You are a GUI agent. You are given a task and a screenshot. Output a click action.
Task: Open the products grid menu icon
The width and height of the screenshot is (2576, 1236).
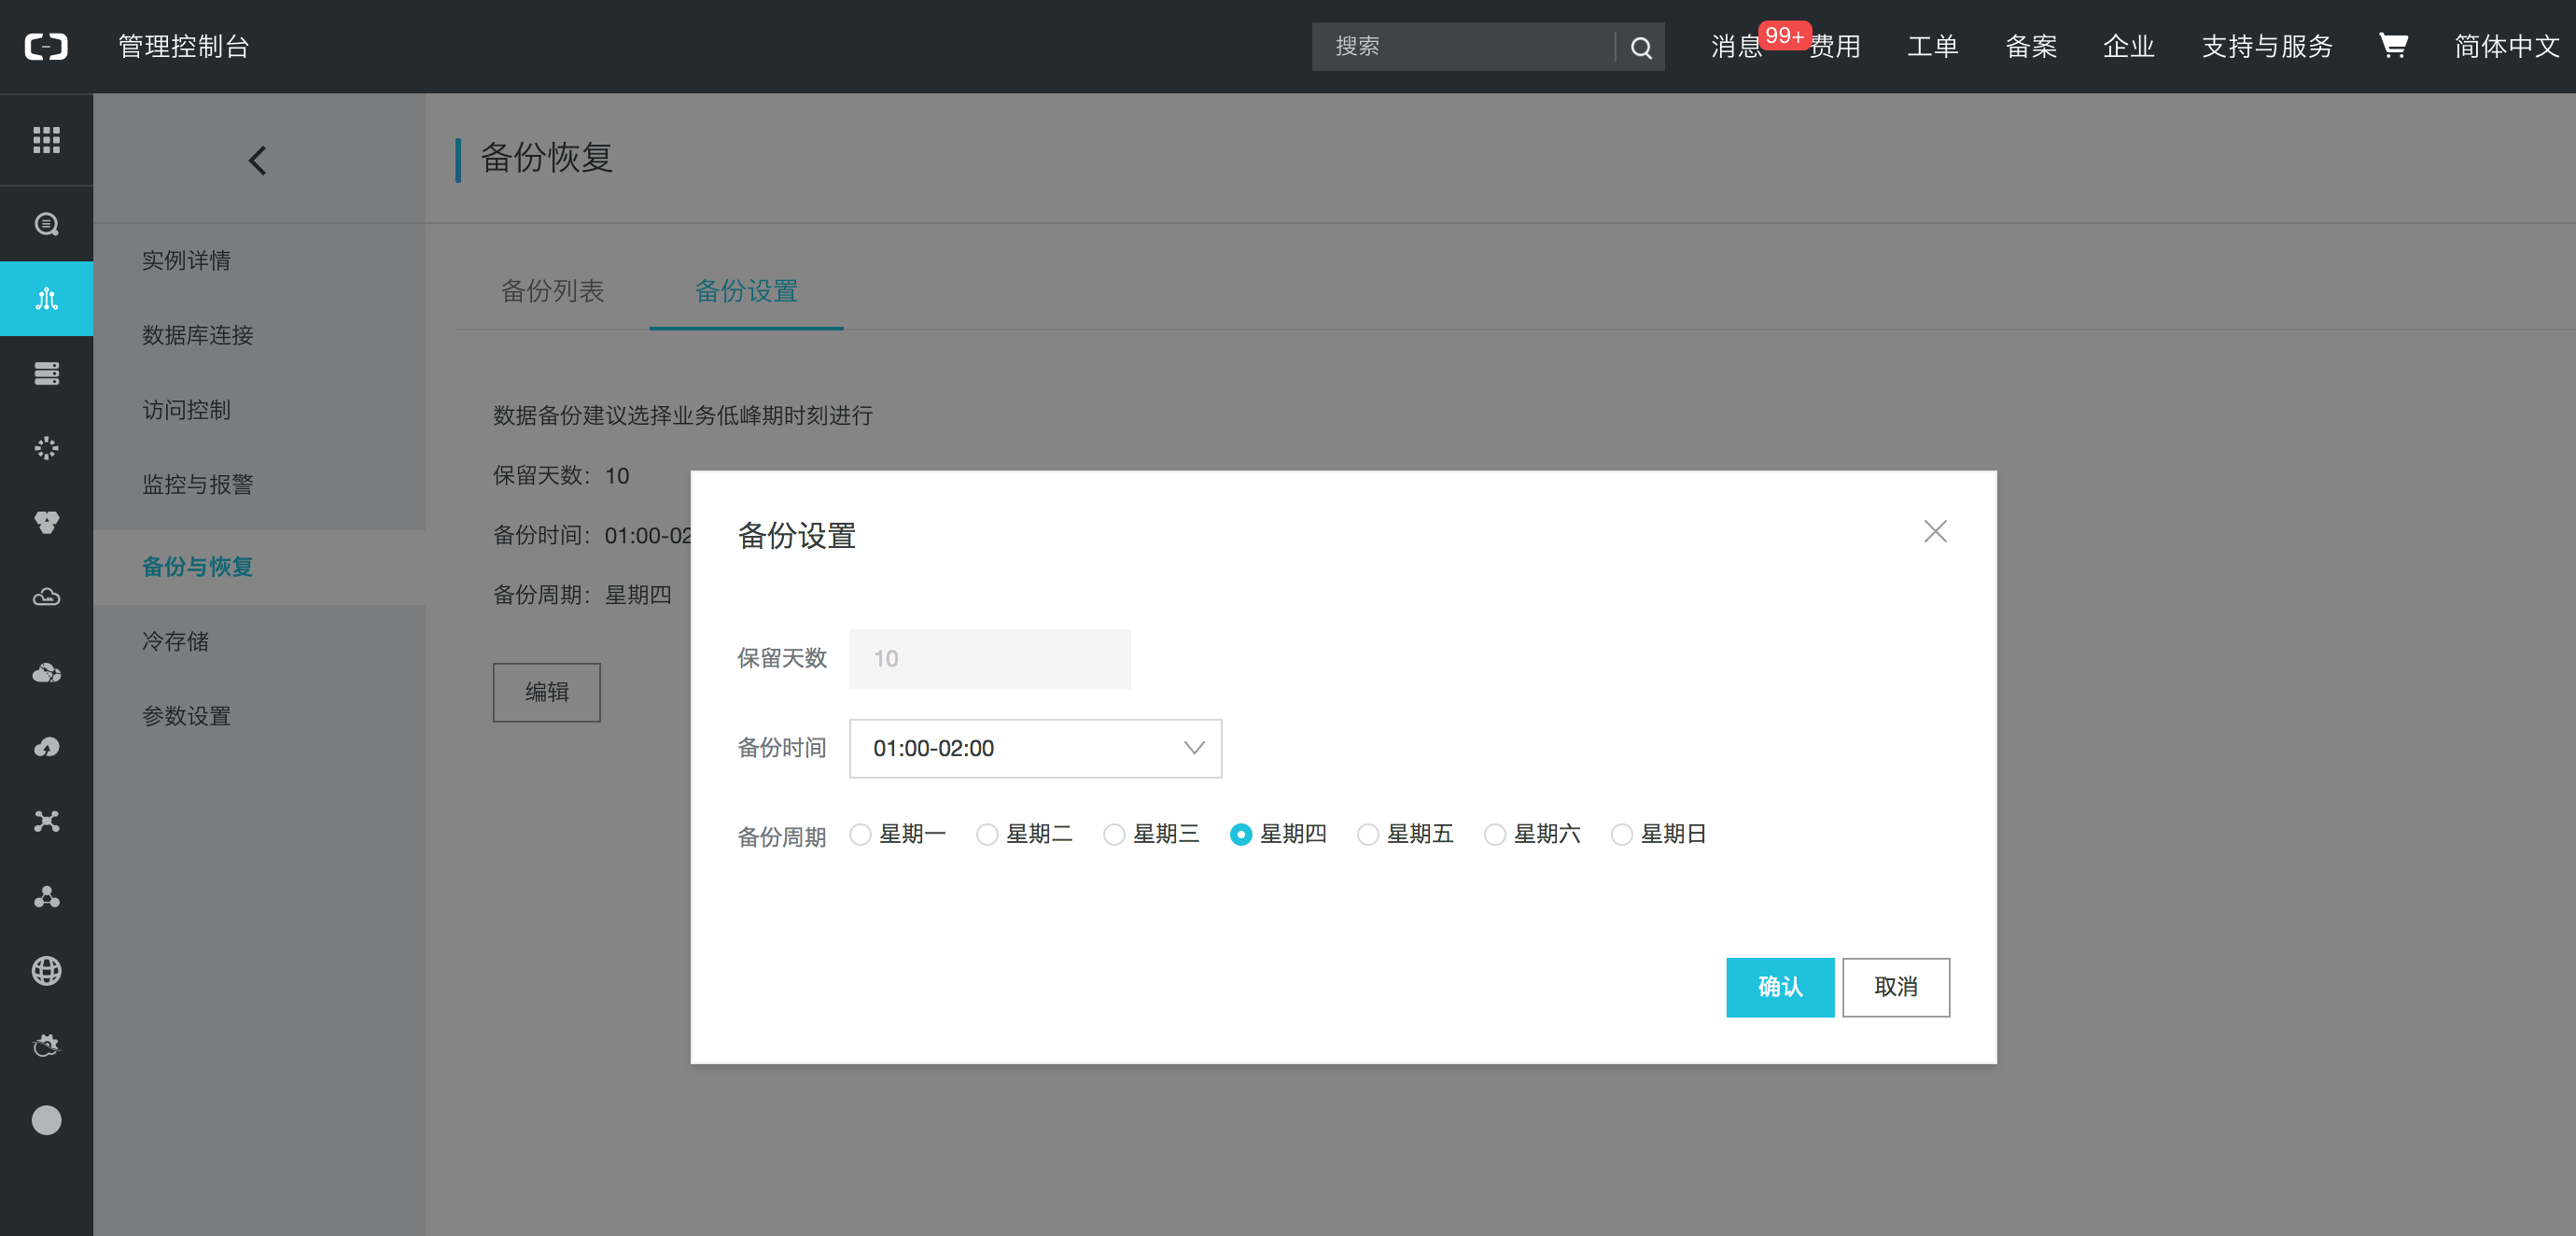point(46,140)
